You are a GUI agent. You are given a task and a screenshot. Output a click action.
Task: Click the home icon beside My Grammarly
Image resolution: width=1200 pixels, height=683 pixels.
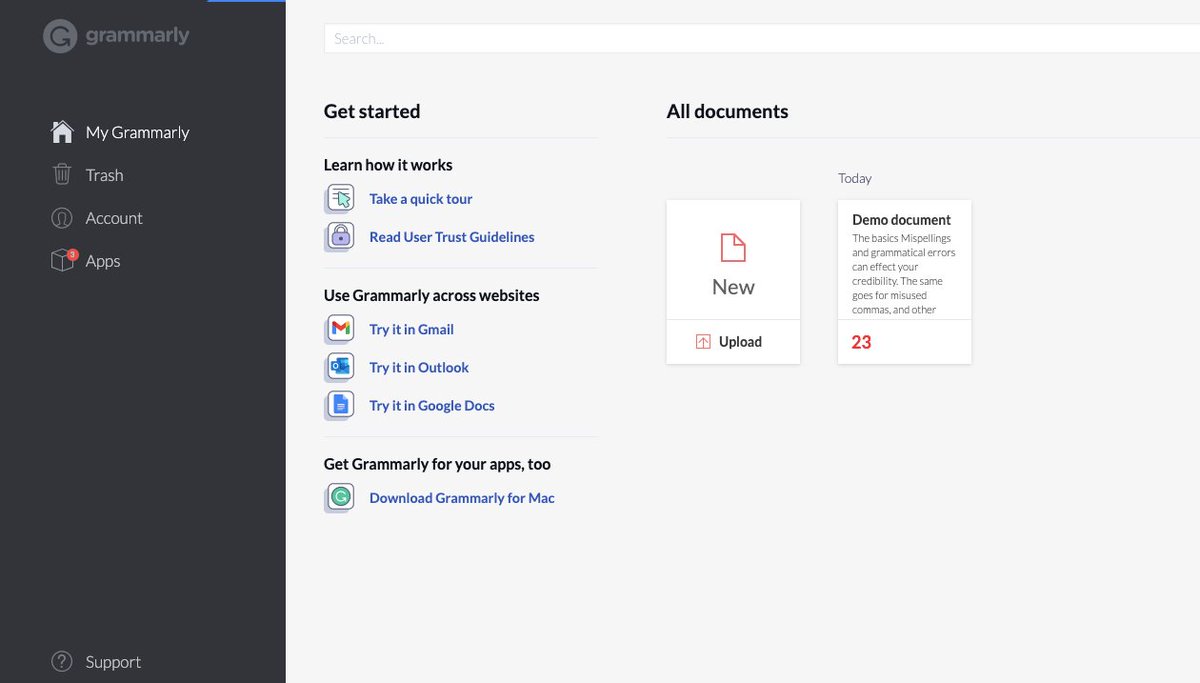(x=62, y=132)
